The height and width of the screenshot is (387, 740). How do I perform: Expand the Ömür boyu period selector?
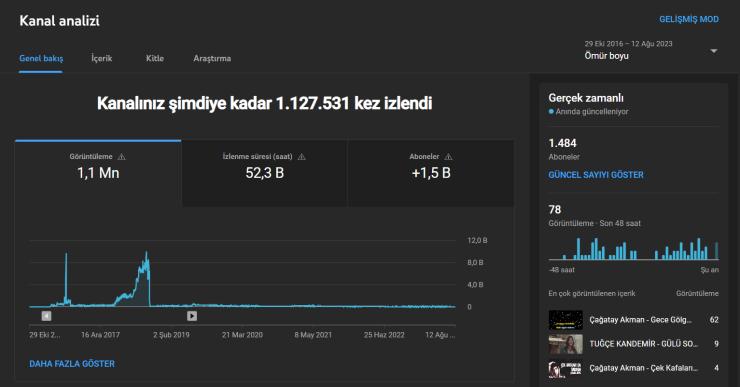point(651,50)
